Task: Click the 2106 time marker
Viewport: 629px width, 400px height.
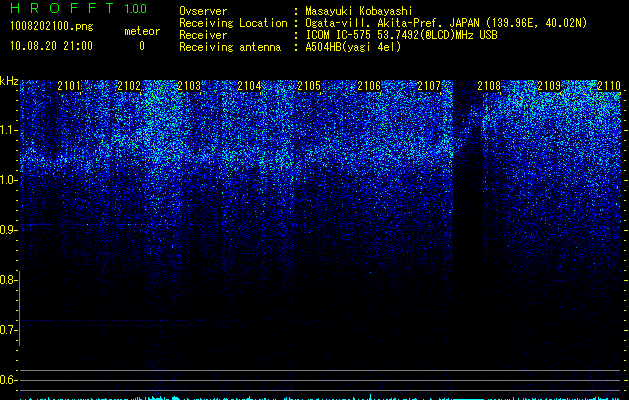Action: (369, 86)
